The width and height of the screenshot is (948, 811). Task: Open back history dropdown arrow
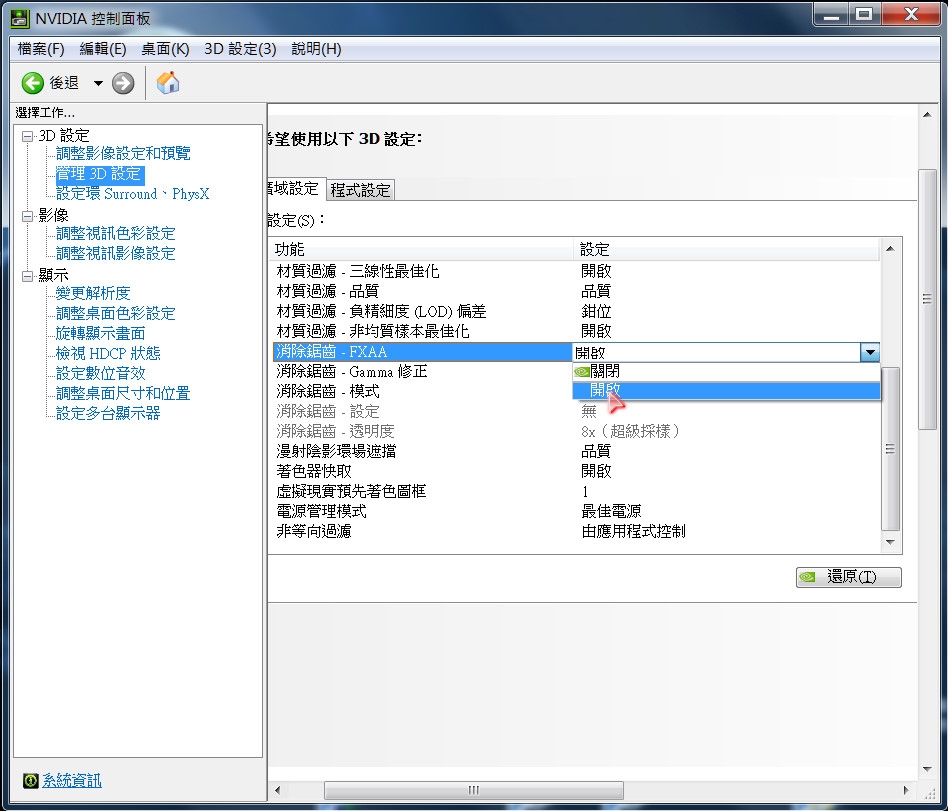click(98, 83)
